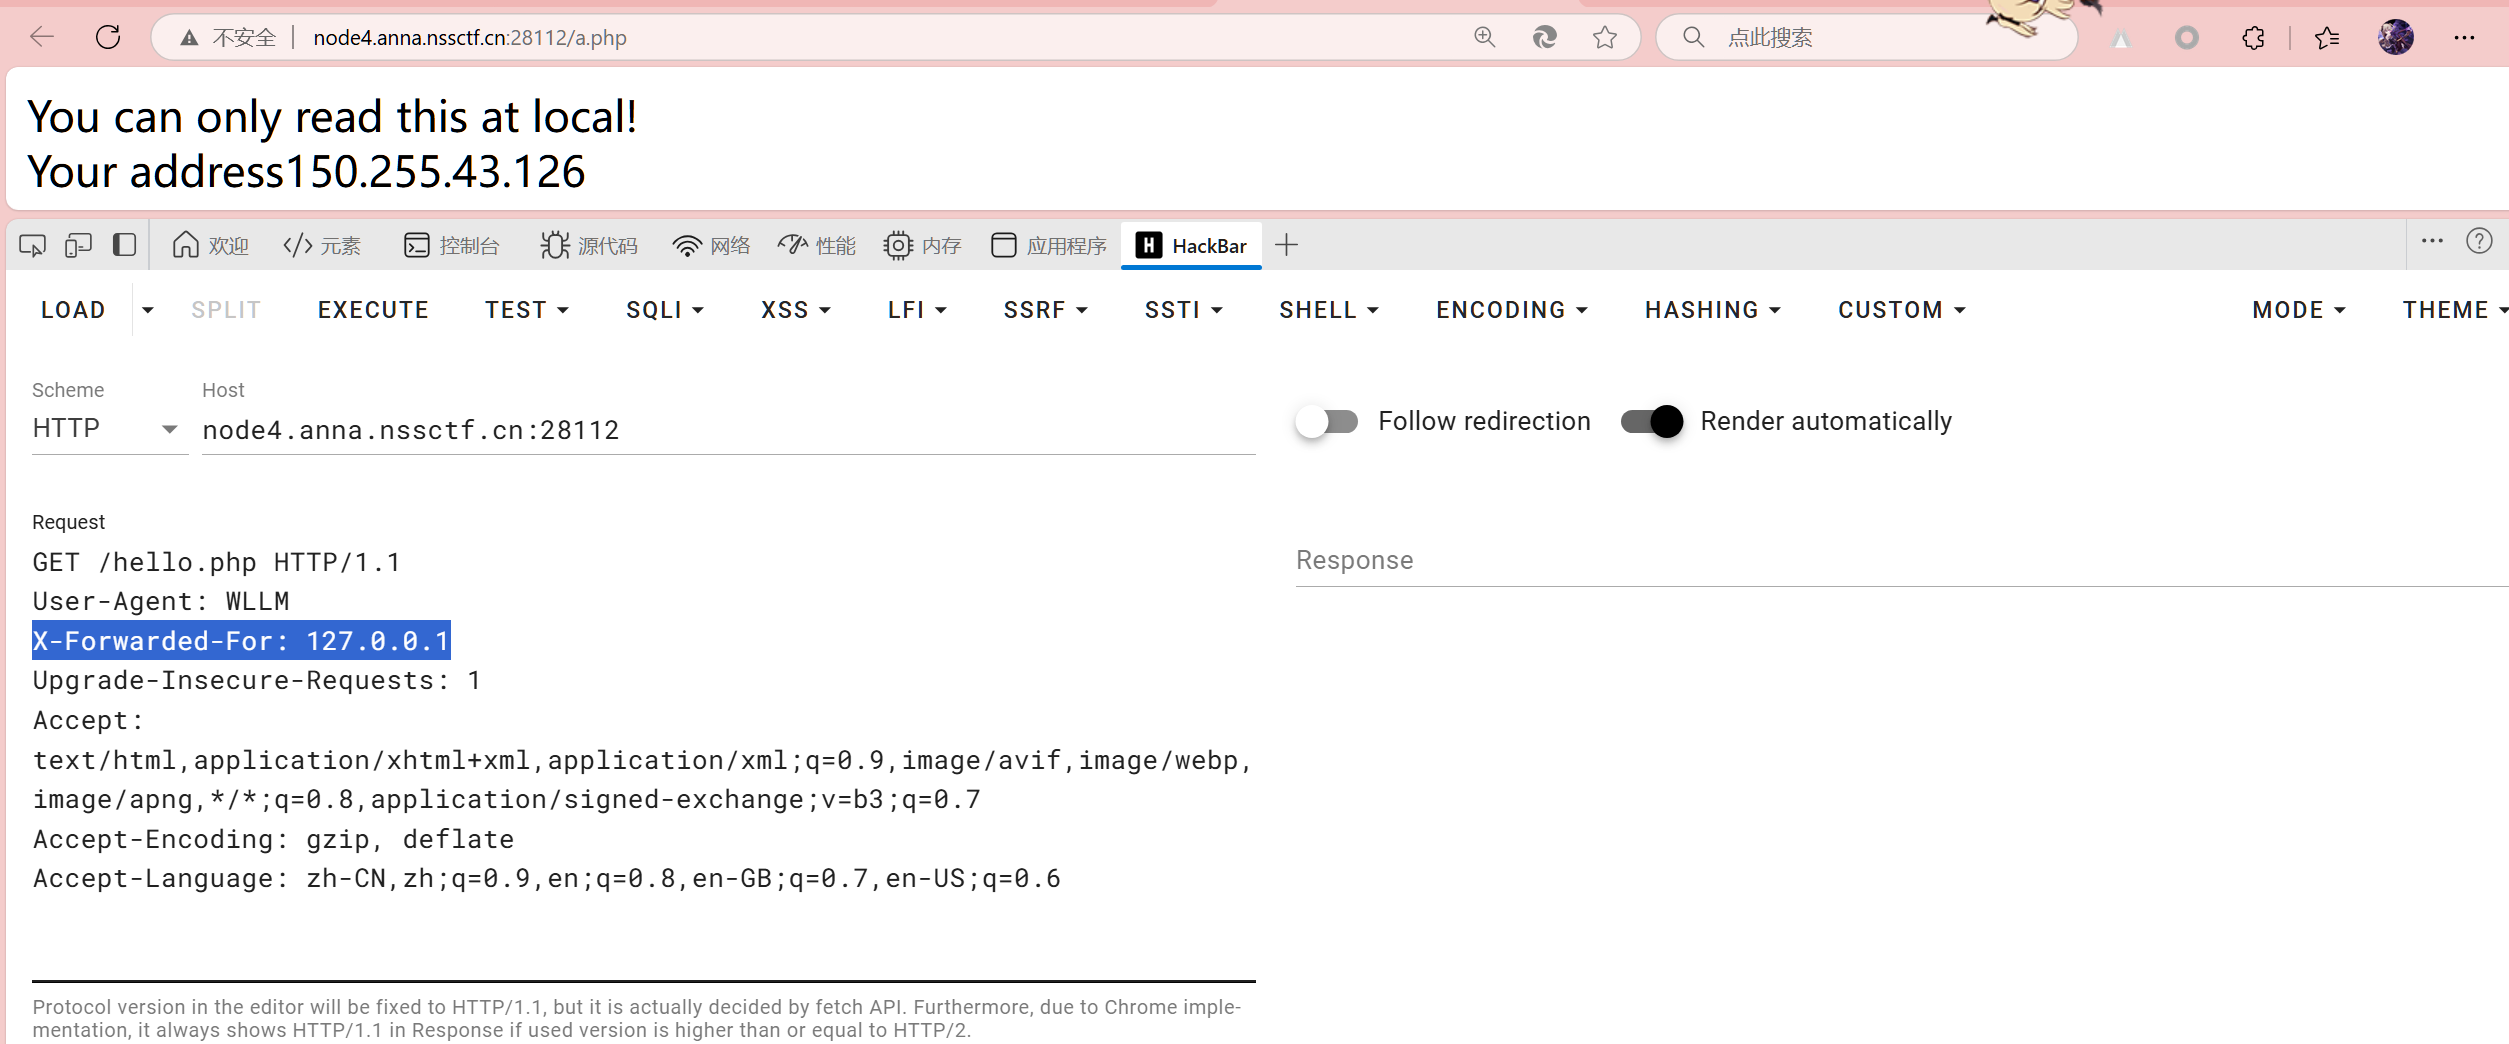Click the user profile avatar
The image size is (2509, 1044).
pyautogui.click(x=2395, y=38)
